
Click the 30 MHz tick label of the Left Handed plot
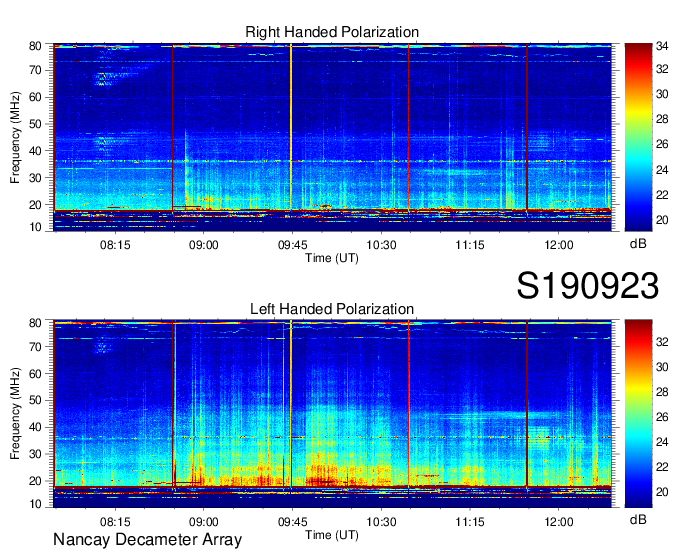(35, 454)
